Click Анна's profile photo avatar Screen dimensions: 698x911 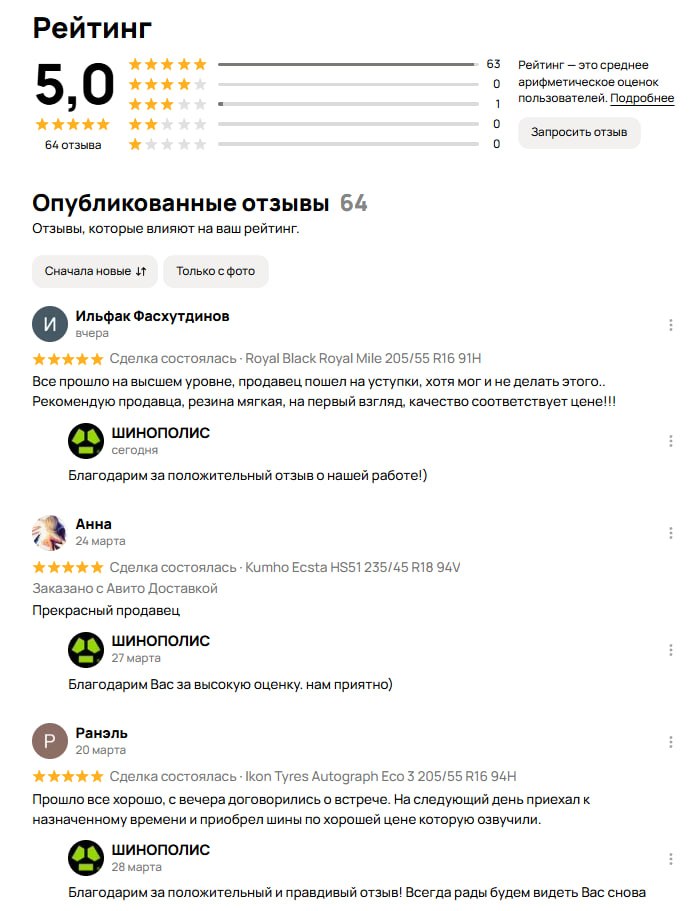pos(49,532)
